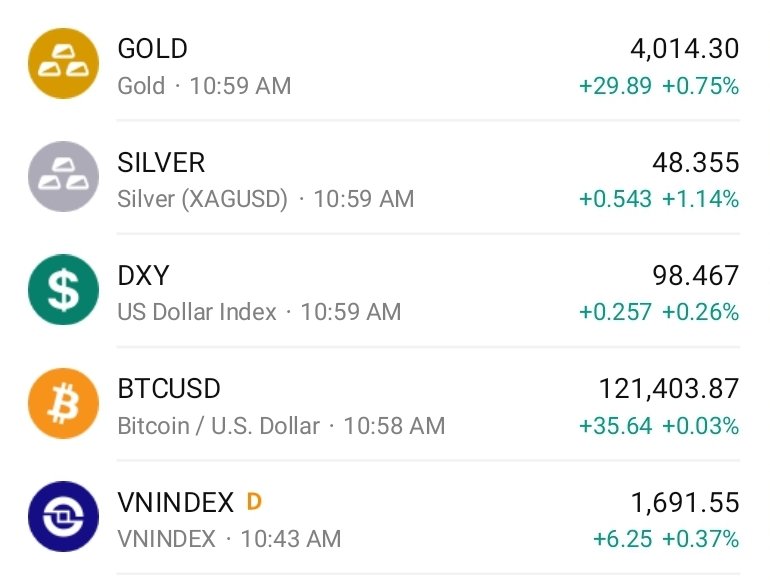The width and height of the screenshot is (770, 582).
Task: Select the DXY symbol name
Action: tap(144, 275)
